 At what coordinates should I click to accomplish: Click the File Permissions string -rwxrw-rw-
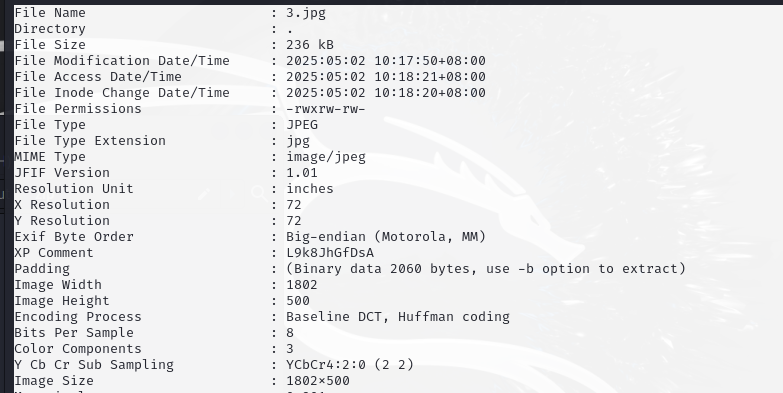click(326, 109)
